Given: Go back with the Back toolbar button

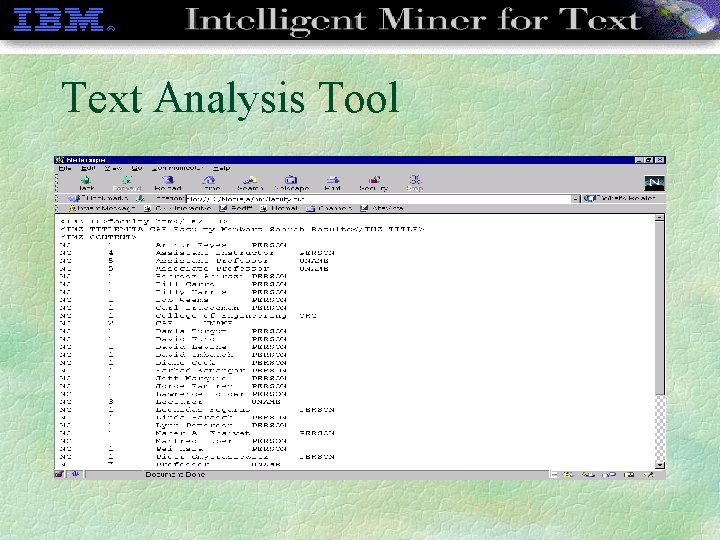Looking at the screenshot, I should 86,183.
